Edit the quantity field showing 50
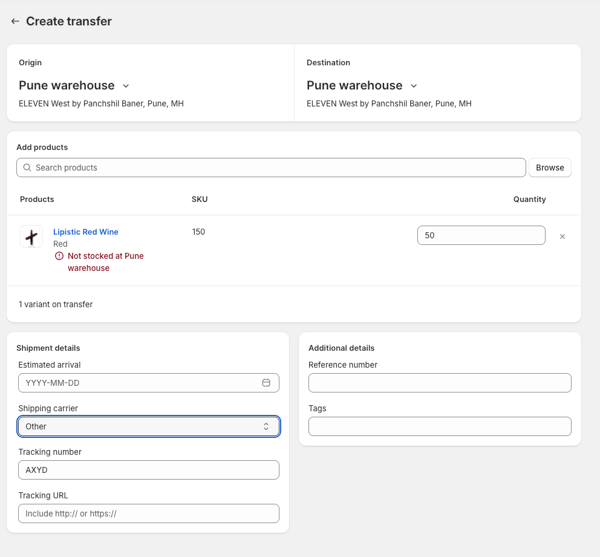 (x=481, y=235)
